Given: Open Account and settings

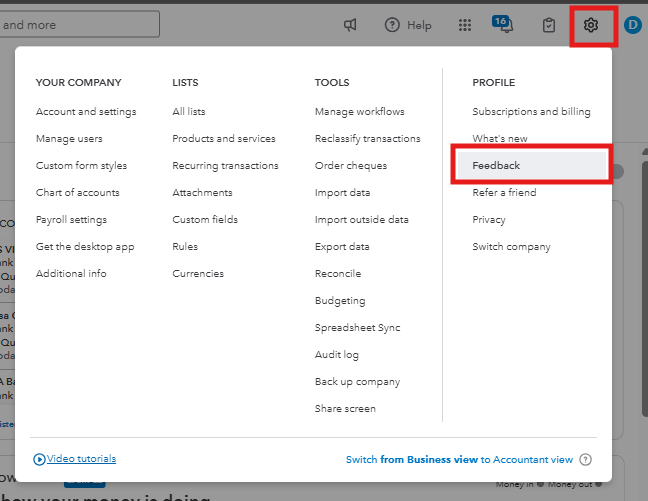Looking at the screenshot, I should click(86, 112).
